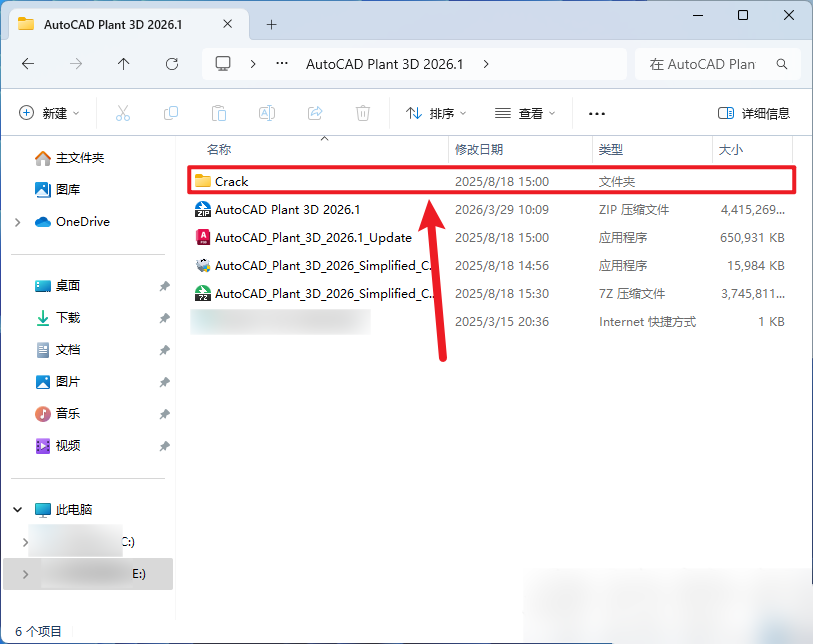The image size is (813, 644).
Task: Go up one folder level
Action: coord(123,64)
